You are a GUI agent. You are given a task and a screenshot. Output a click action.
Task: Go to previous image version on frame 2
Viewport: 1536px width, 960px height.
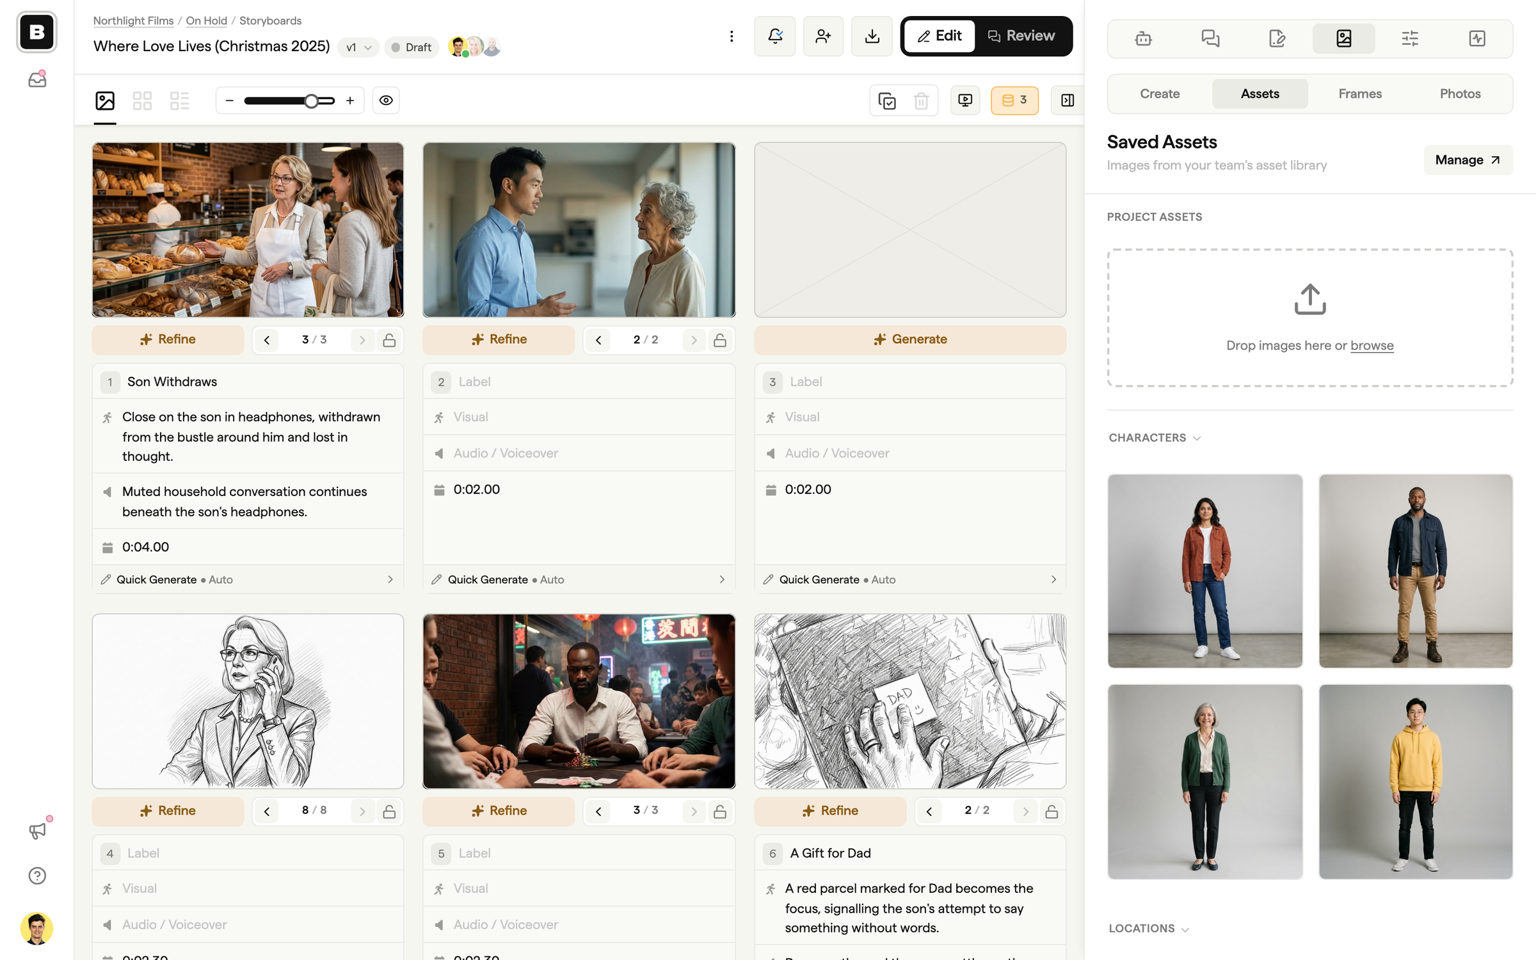point(598,340)
